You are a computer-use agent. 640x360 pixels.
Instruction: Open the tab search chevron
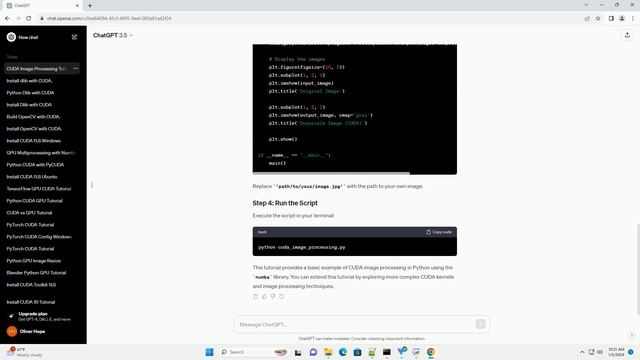tap(587, 5)
